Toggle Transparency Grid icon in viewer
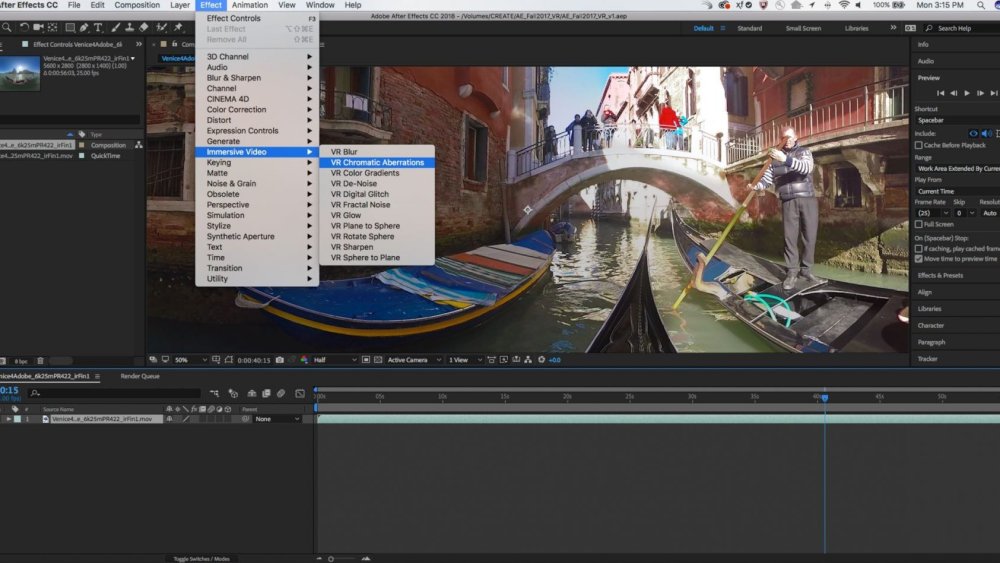The width and height of the screenshot is (1000, 563). click(378, 360)
